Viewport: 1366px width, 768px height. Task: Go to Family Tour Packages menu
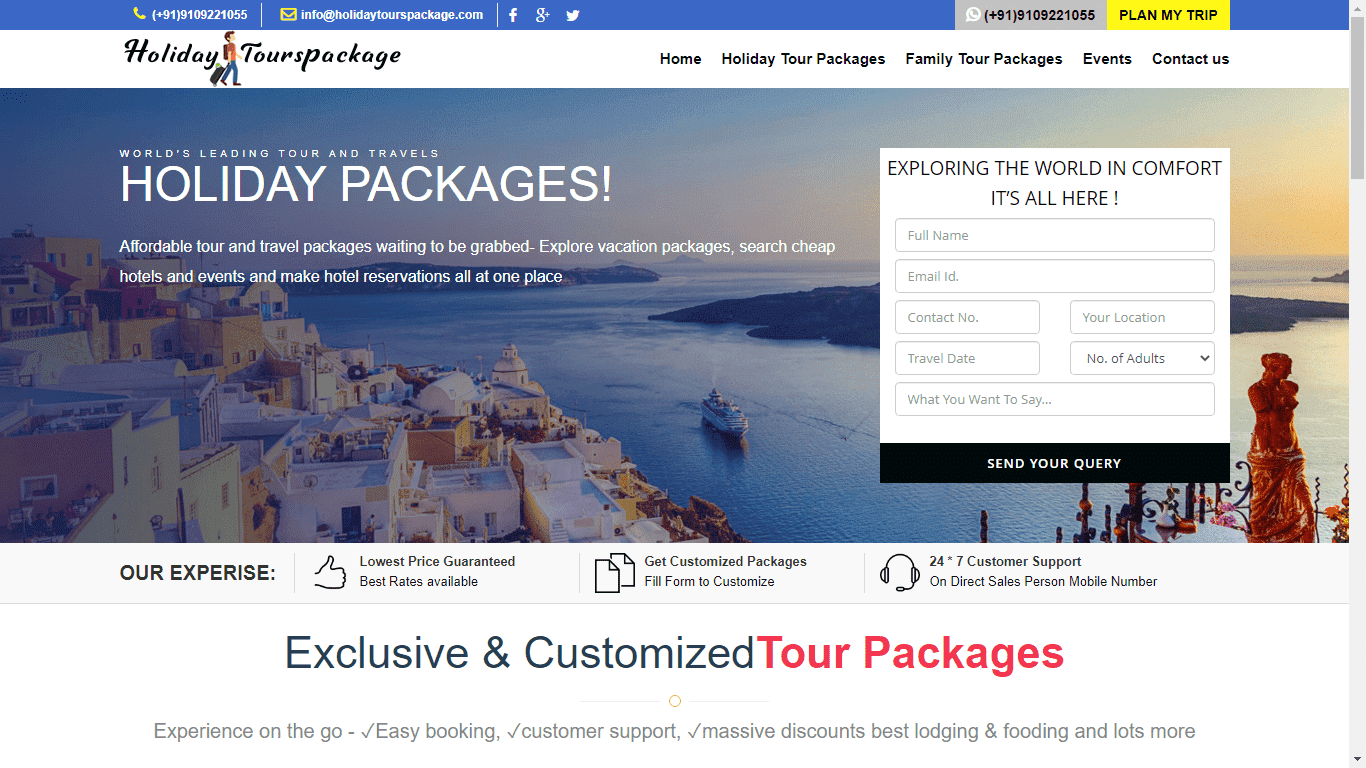click(x=984, y=59)
